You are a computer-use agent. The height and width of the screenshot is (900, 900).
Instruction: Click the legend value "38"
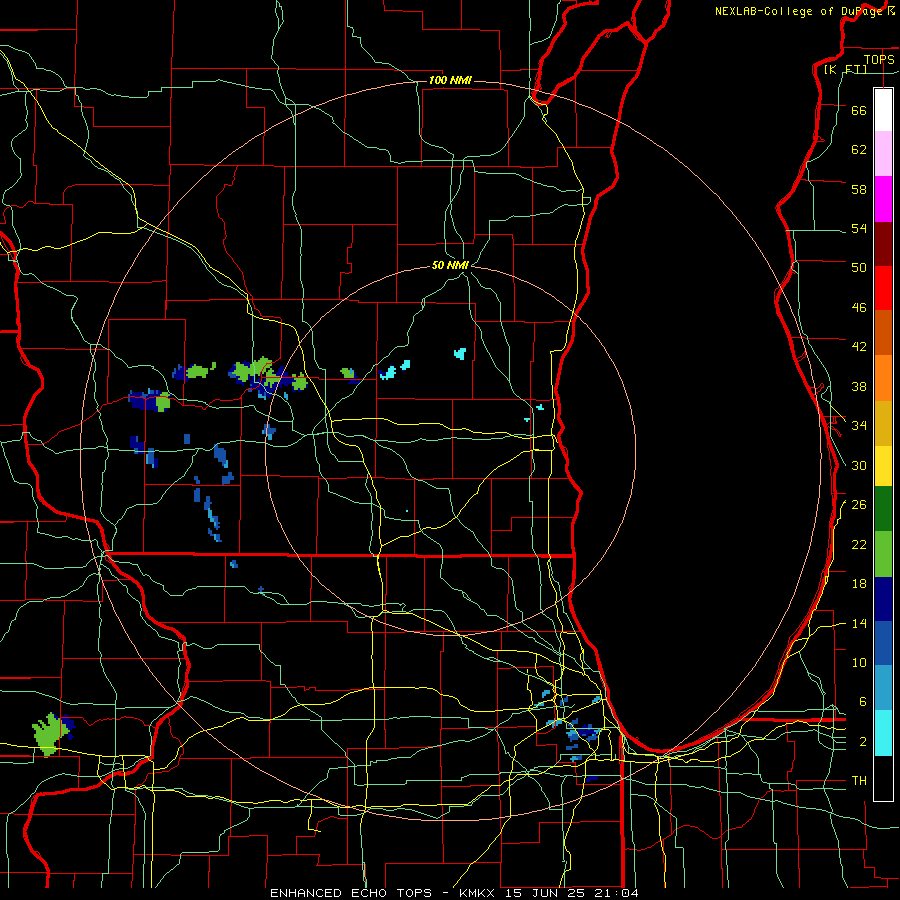click(859, 386)
